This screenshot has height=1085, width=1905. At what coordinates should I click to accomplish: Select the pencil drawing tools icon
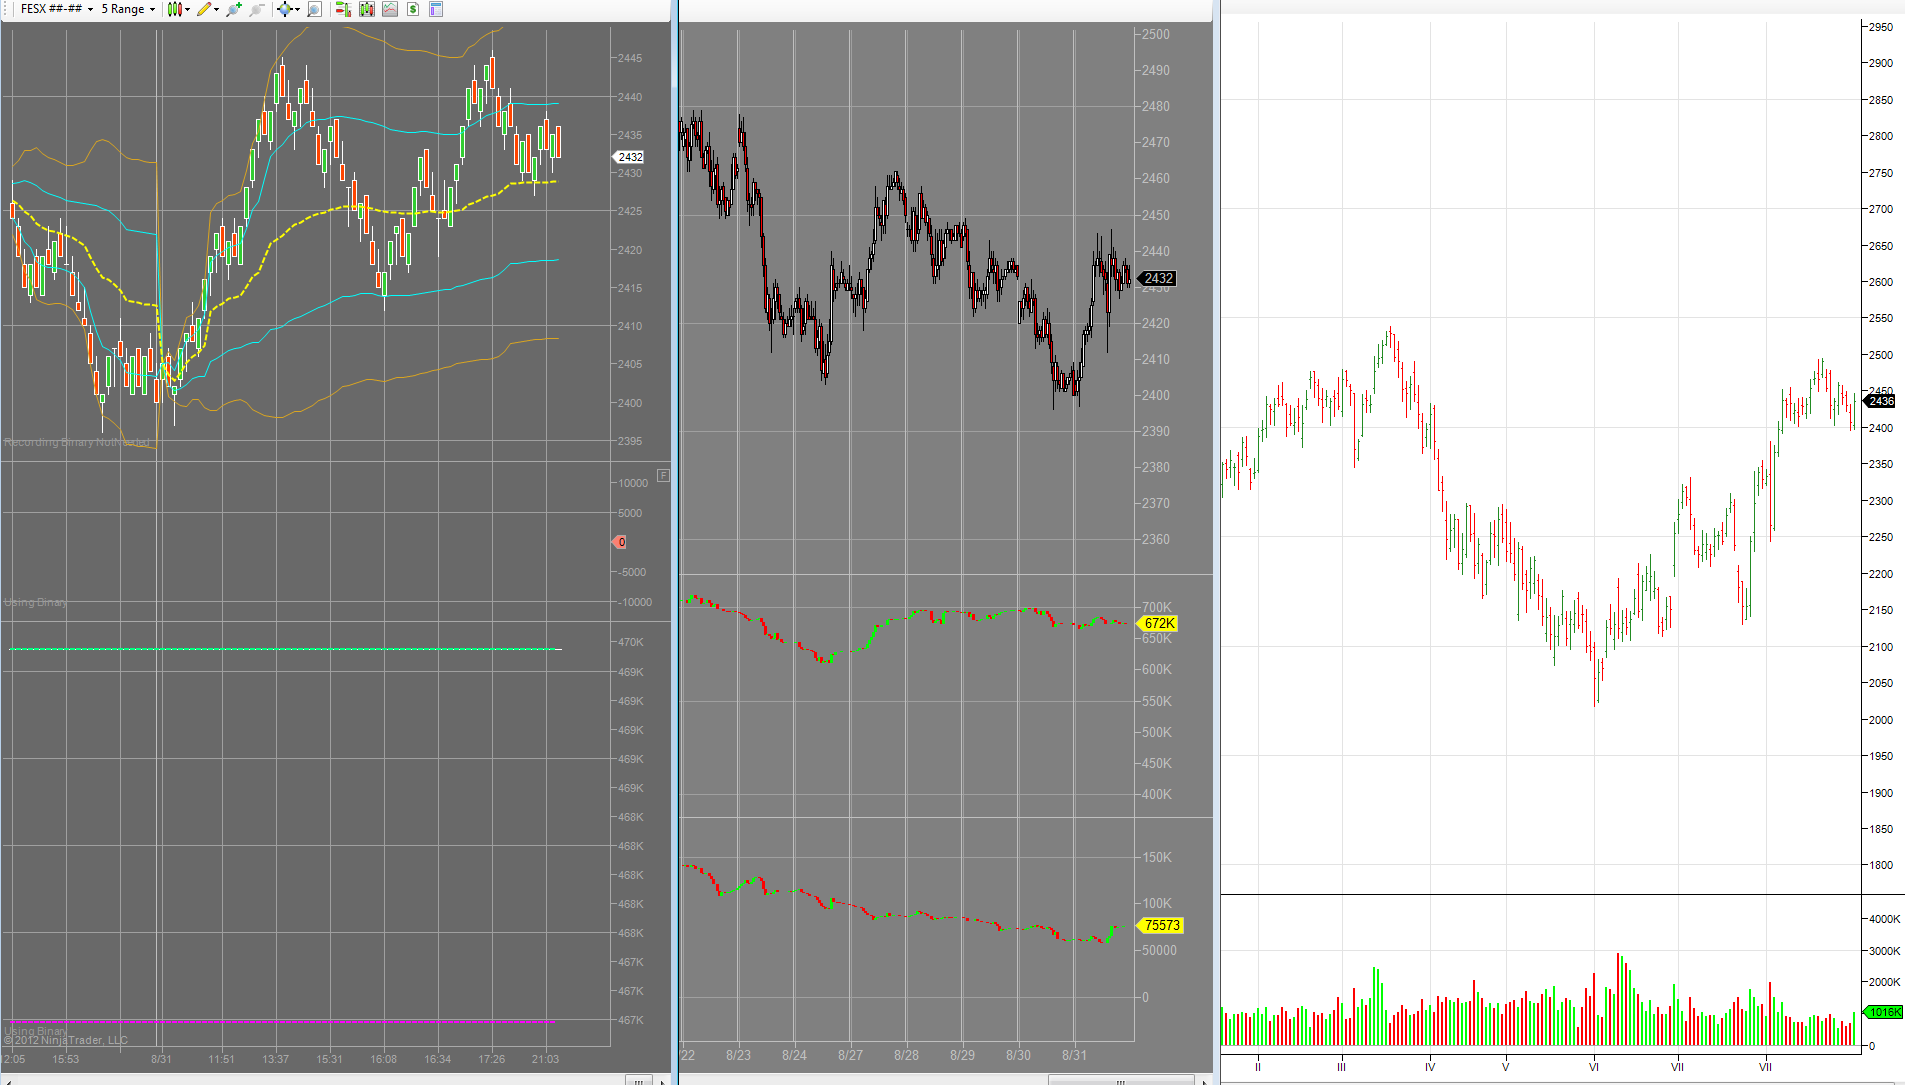coord(204,9)
